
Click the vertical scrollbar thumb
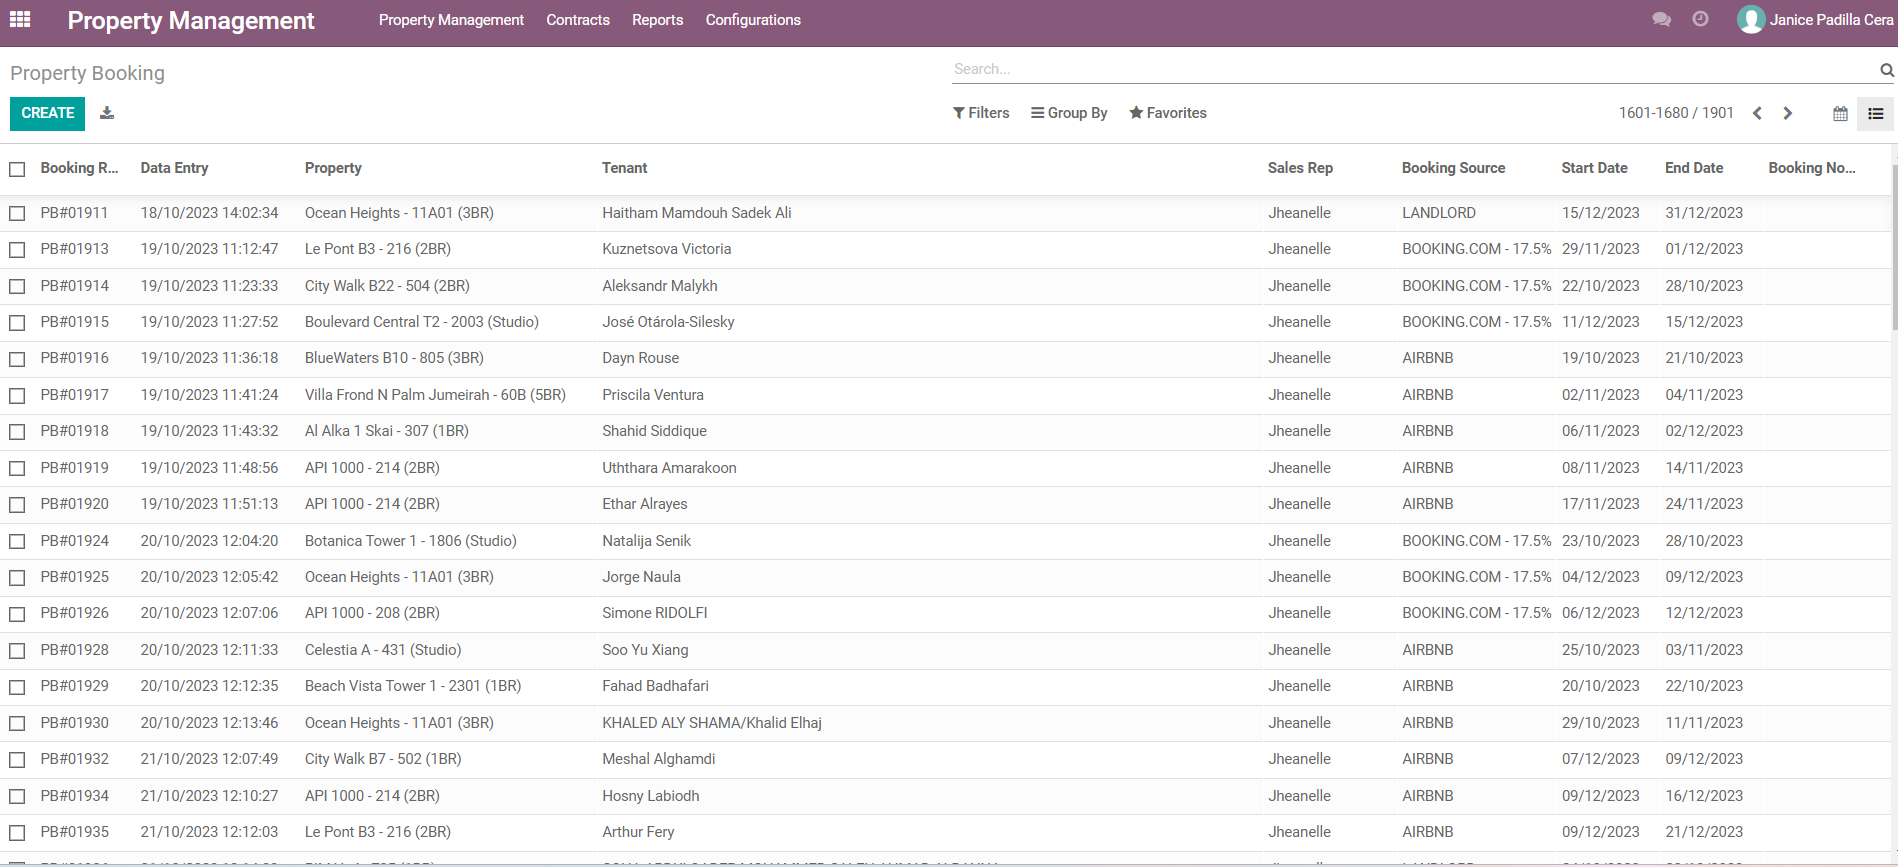coord(1894,247)
